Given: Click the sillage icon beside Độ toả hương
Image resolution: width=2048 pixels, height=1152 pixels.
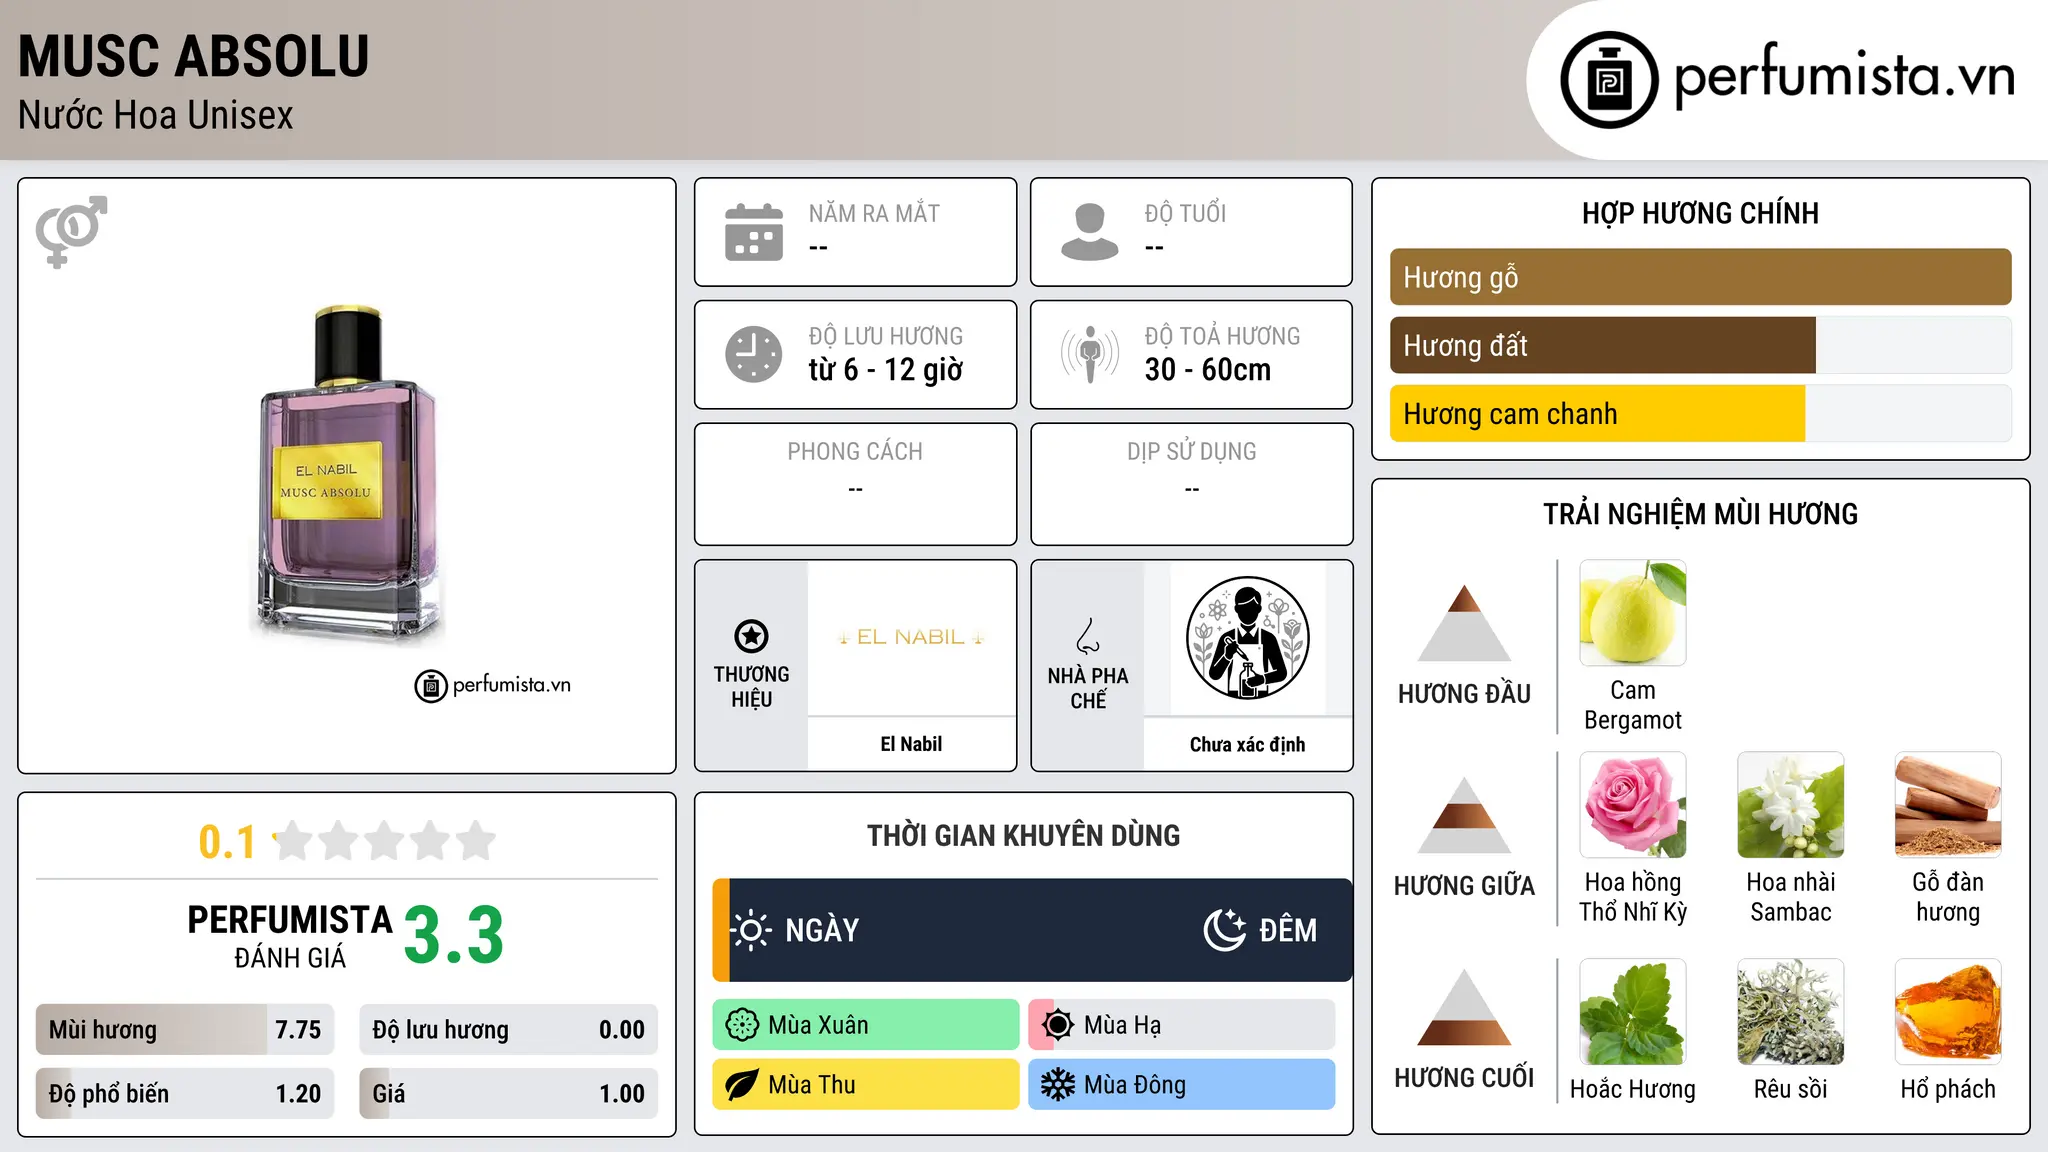Looking at the screenshot, I should click(1090, 354).
